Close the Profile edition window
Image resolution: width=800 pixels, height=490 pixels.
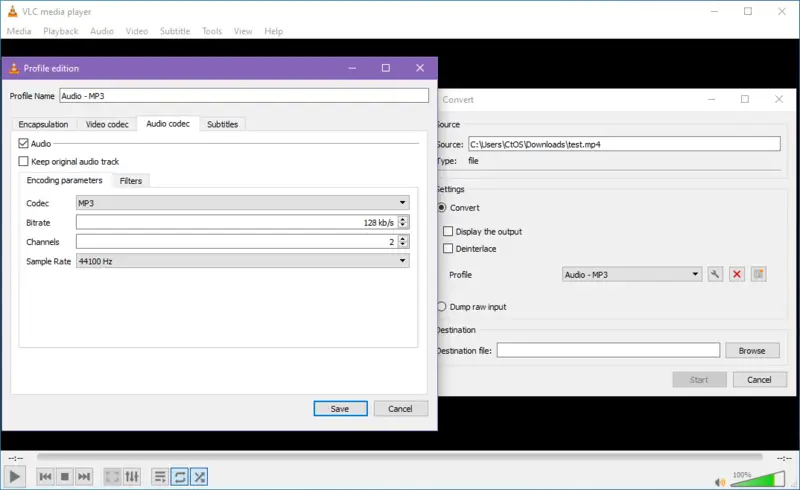[x=420, y=68]
